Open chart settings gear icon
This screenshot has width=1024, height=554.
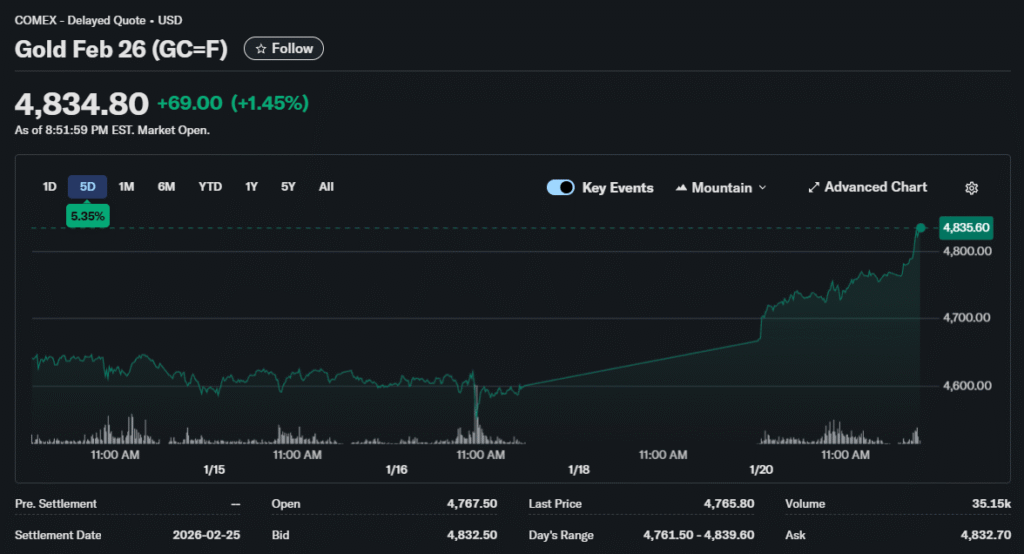click(971, 188)
